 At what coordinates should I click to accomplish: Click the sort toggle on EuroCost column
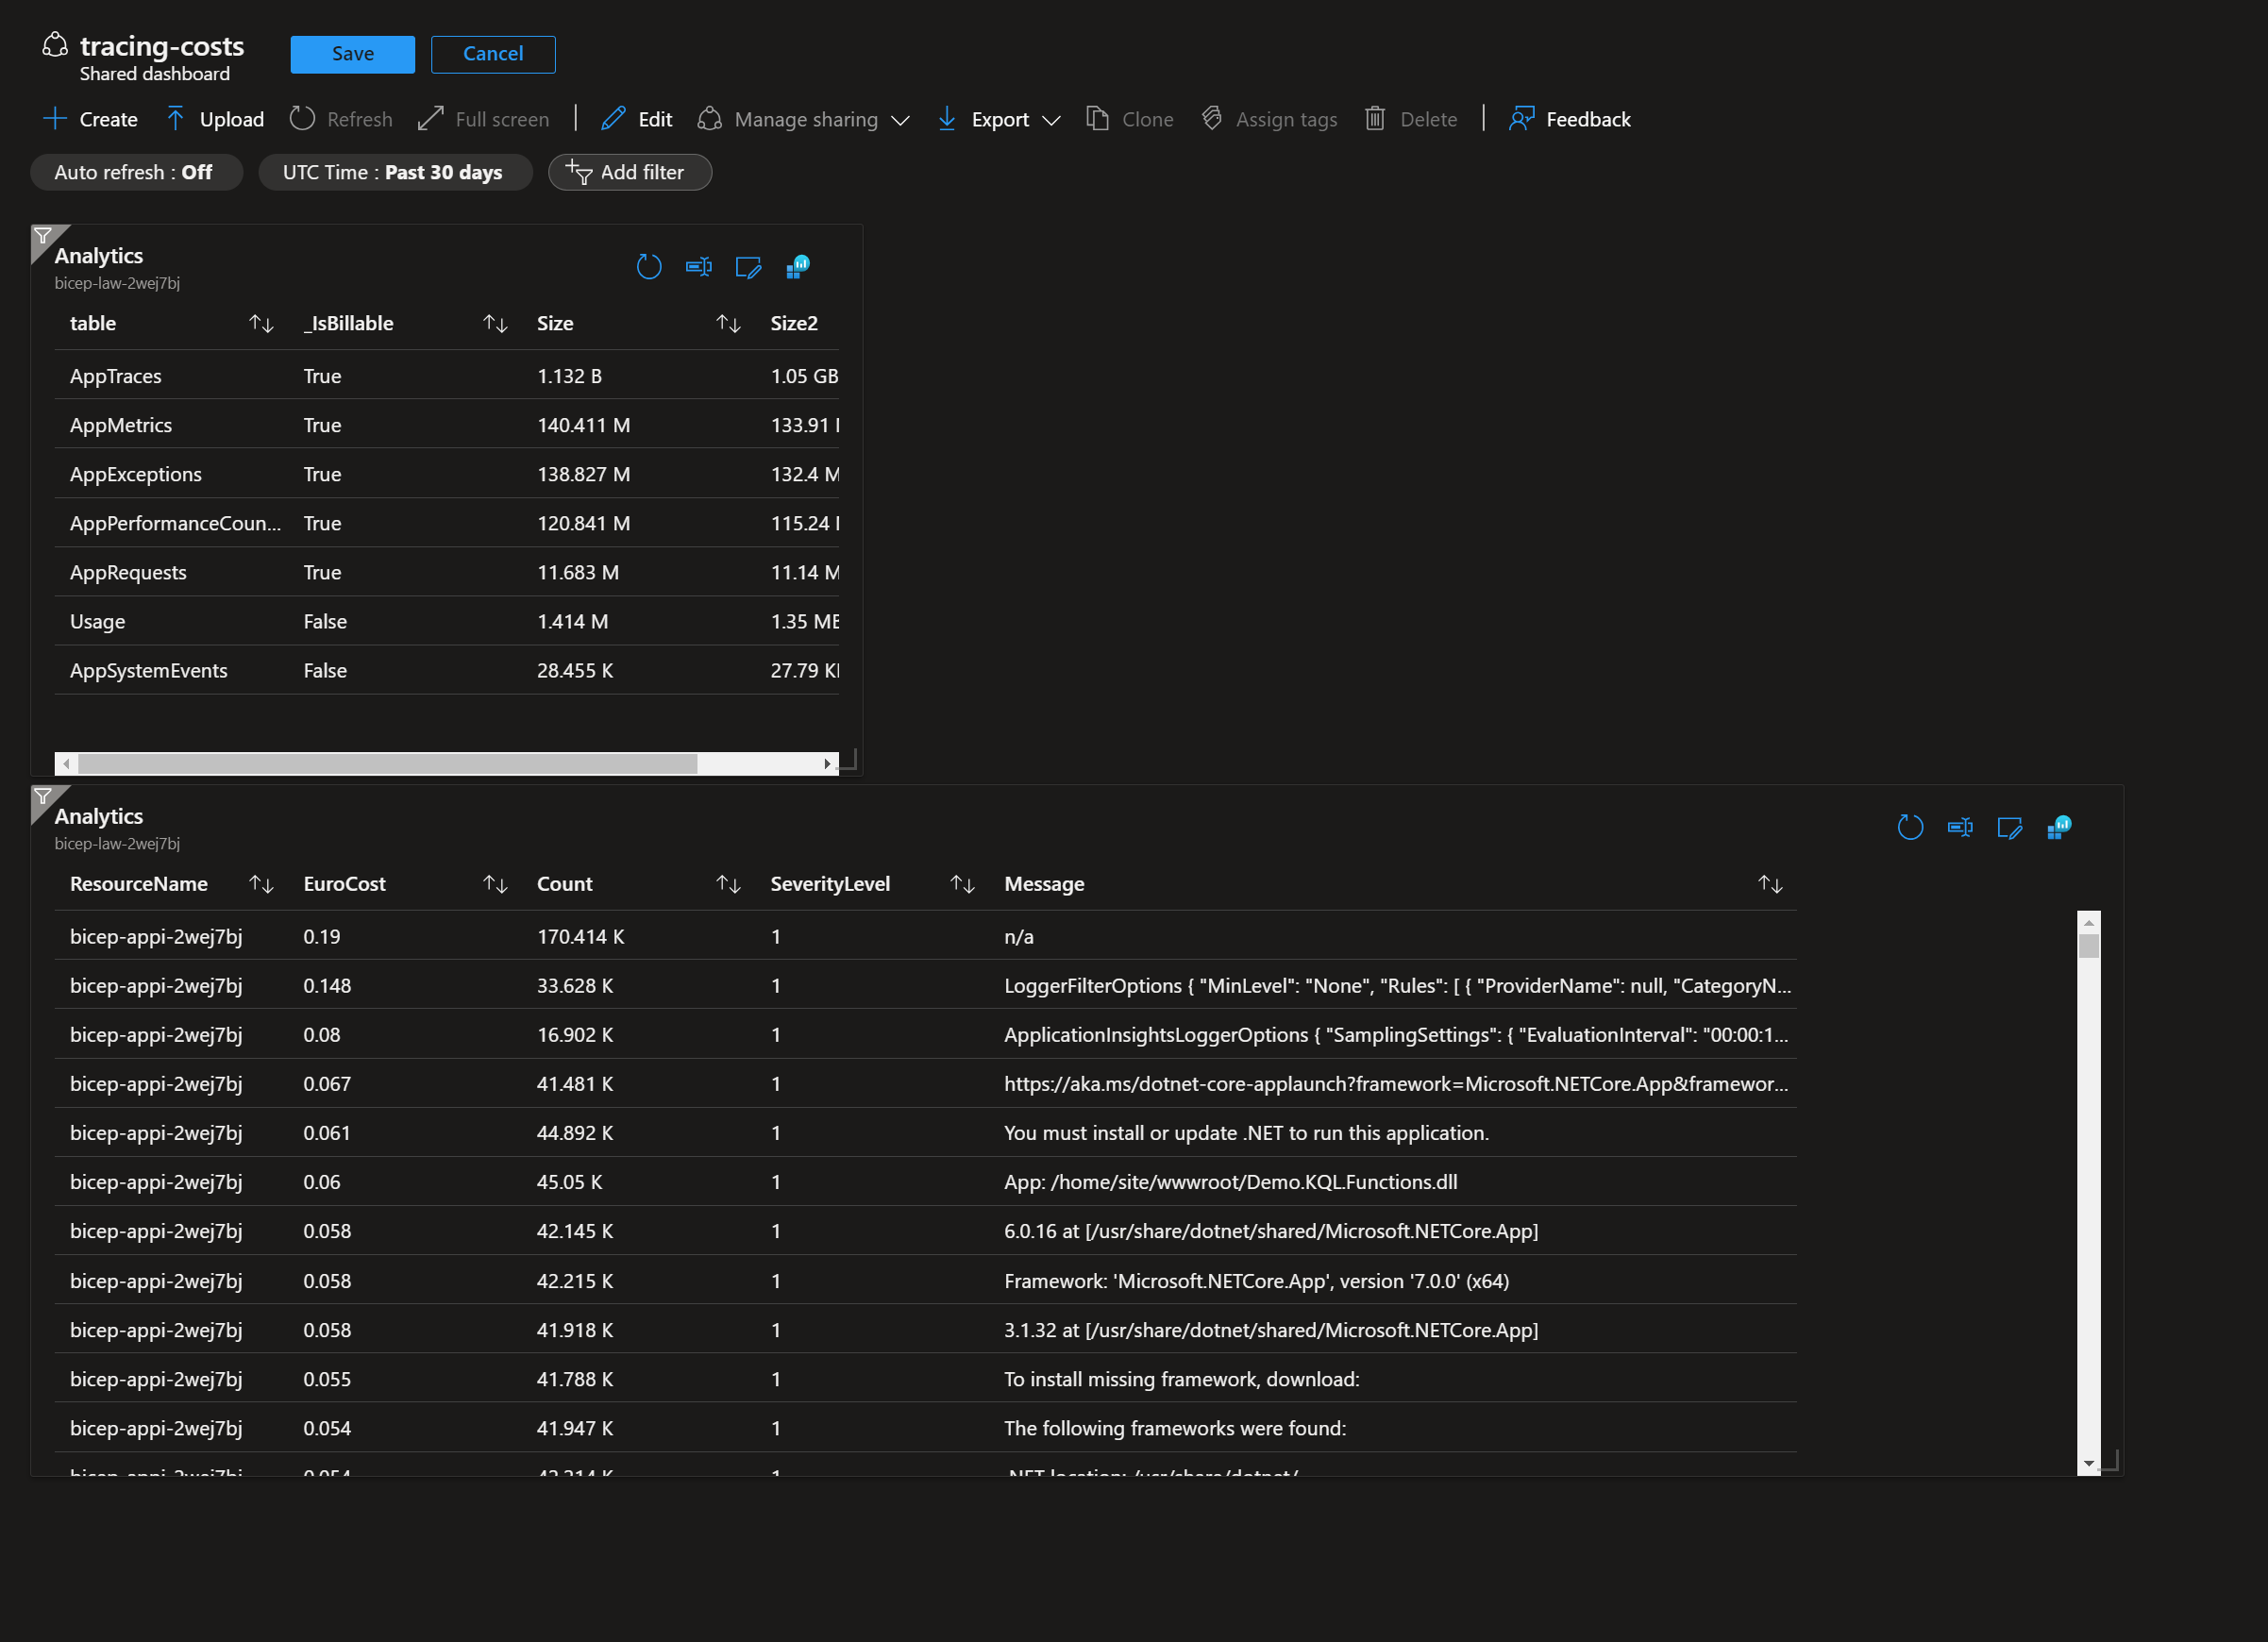(493, 883)
